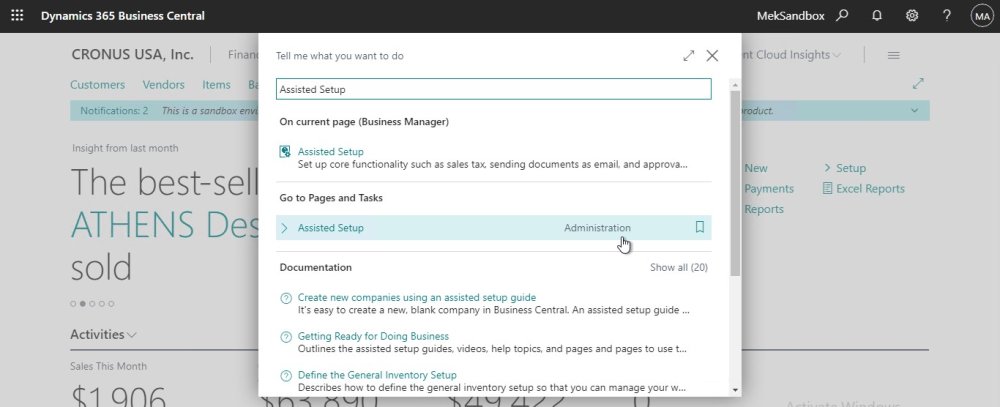The height and width of the screenshot is (407, 1000).
Task: Expand the Tell Me dialog to full size
Action: click(x=689, y=56)
